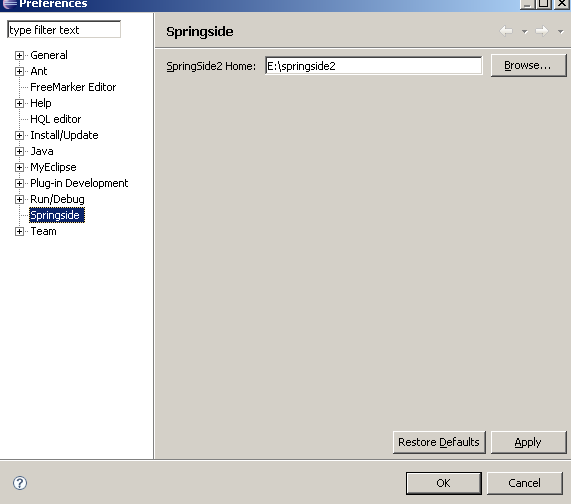Open the forward history dropdown arrow
Screen dimensions: 571x504
[x=560, y=32]
